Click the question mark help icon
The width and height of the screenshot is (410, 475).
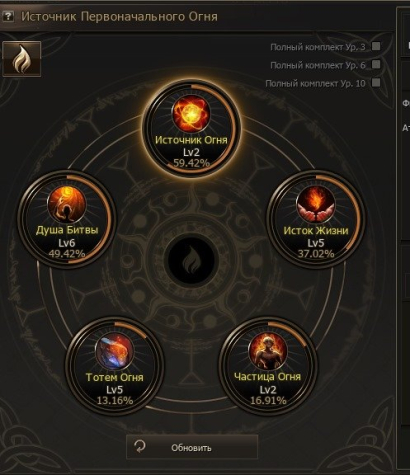(8, 16)
